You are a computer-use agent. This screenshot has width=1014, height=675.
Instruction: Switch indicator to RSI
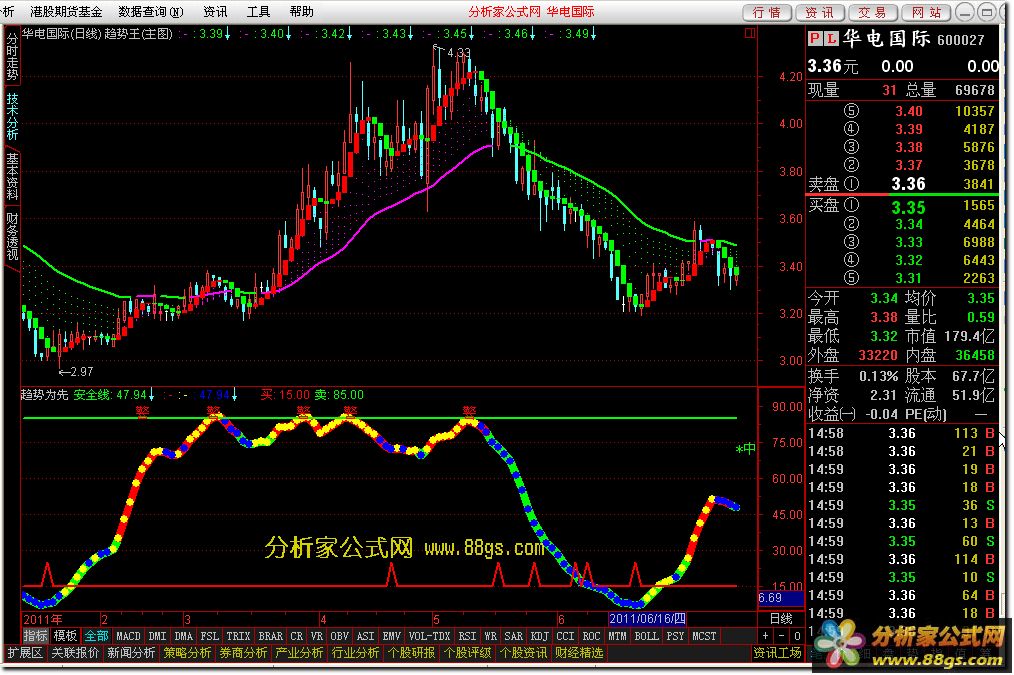[467, 636]
